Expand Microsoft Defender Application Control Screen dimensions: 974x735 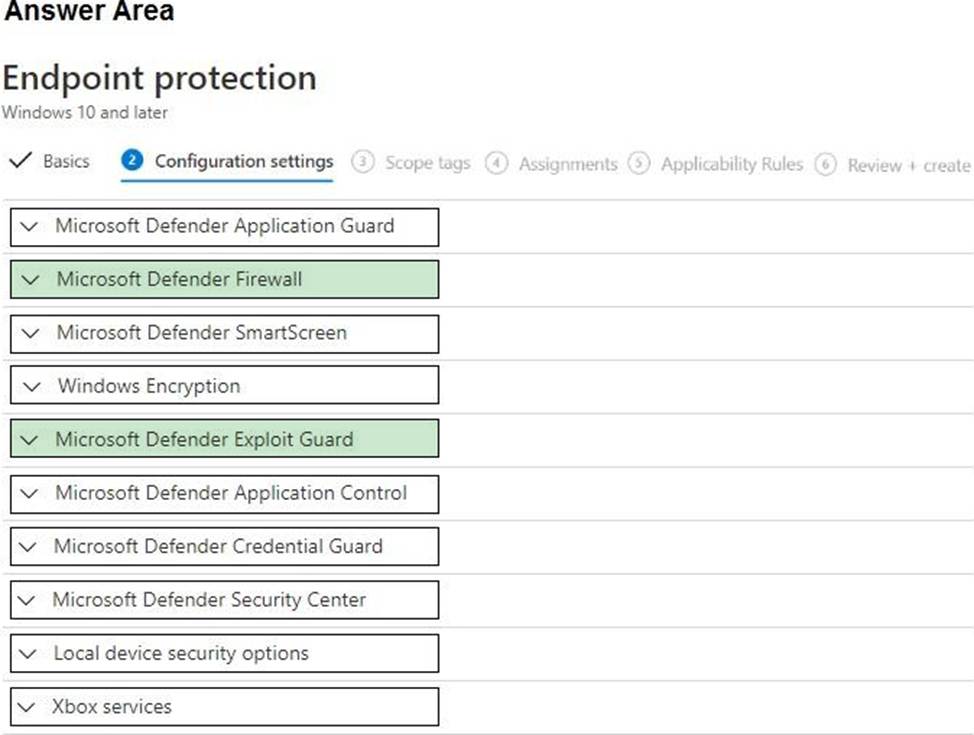click(224, 493)
